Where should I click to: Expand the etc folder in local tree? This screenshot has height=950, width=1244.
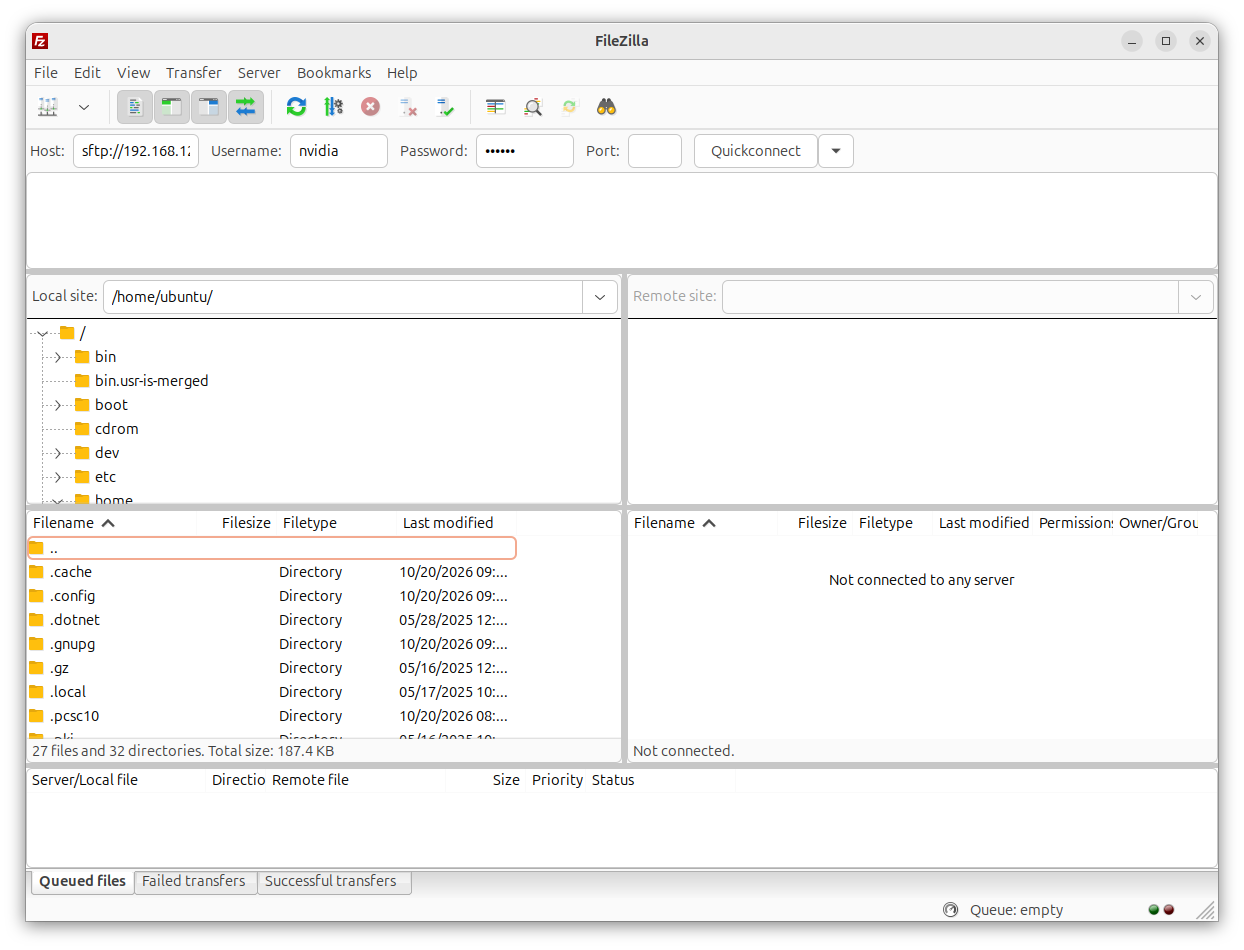click(x=58, y=477)
